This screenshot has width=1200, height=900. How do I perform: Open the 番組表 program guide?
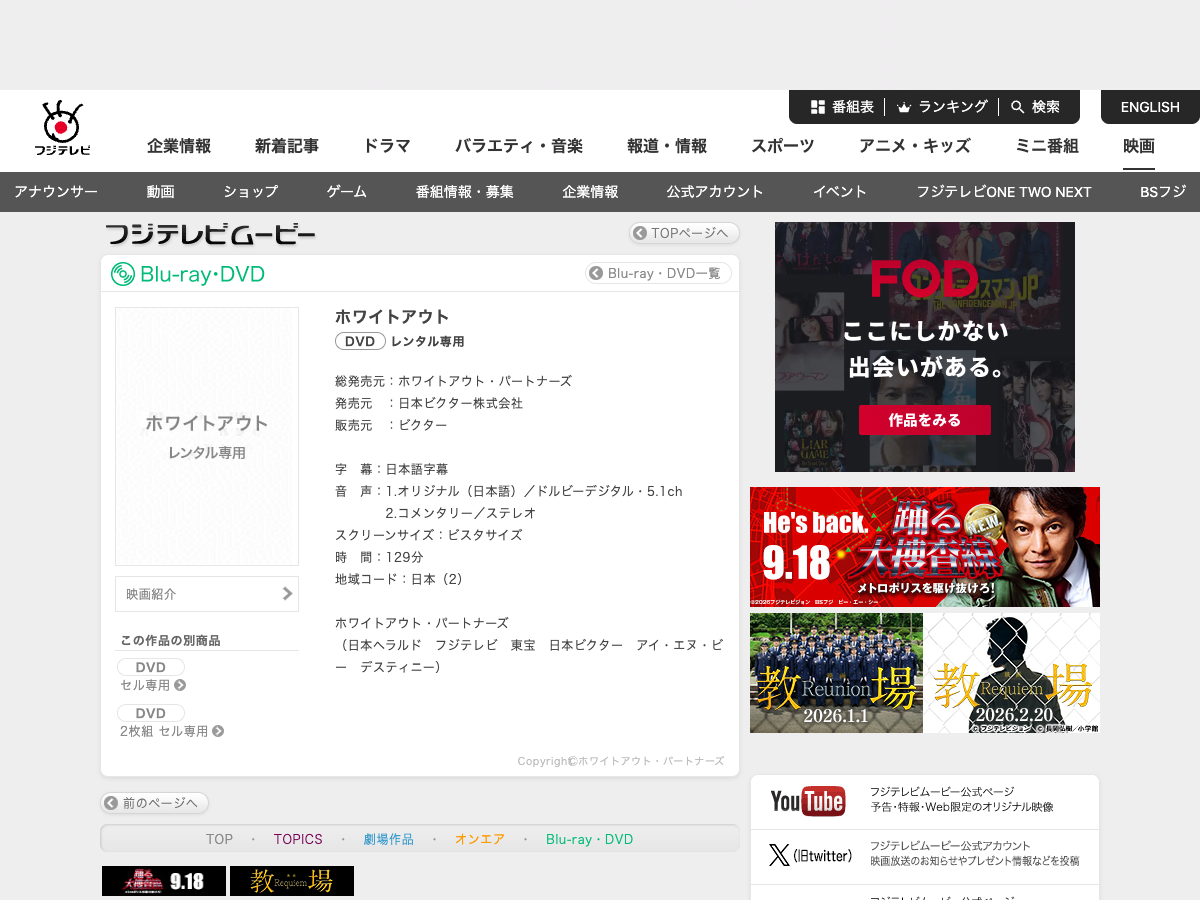pos(842,107)
